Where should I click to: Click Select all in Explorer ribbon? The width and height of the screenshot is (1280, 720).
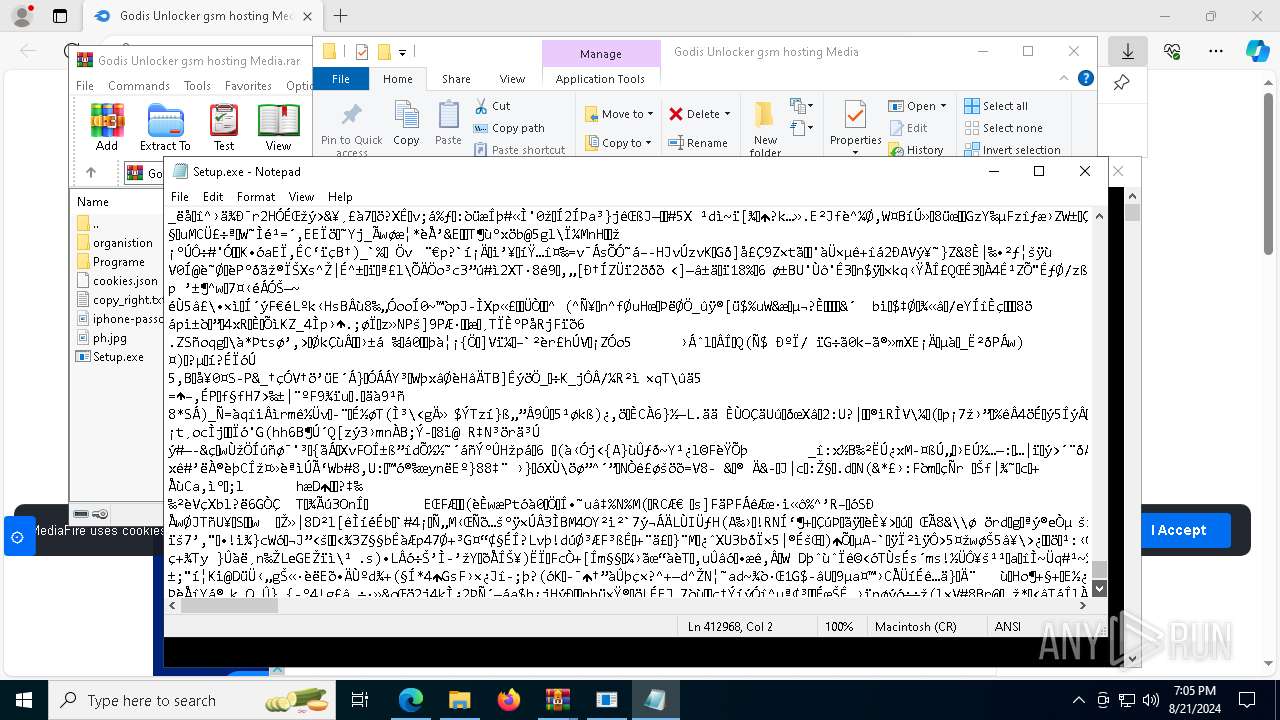996,106
